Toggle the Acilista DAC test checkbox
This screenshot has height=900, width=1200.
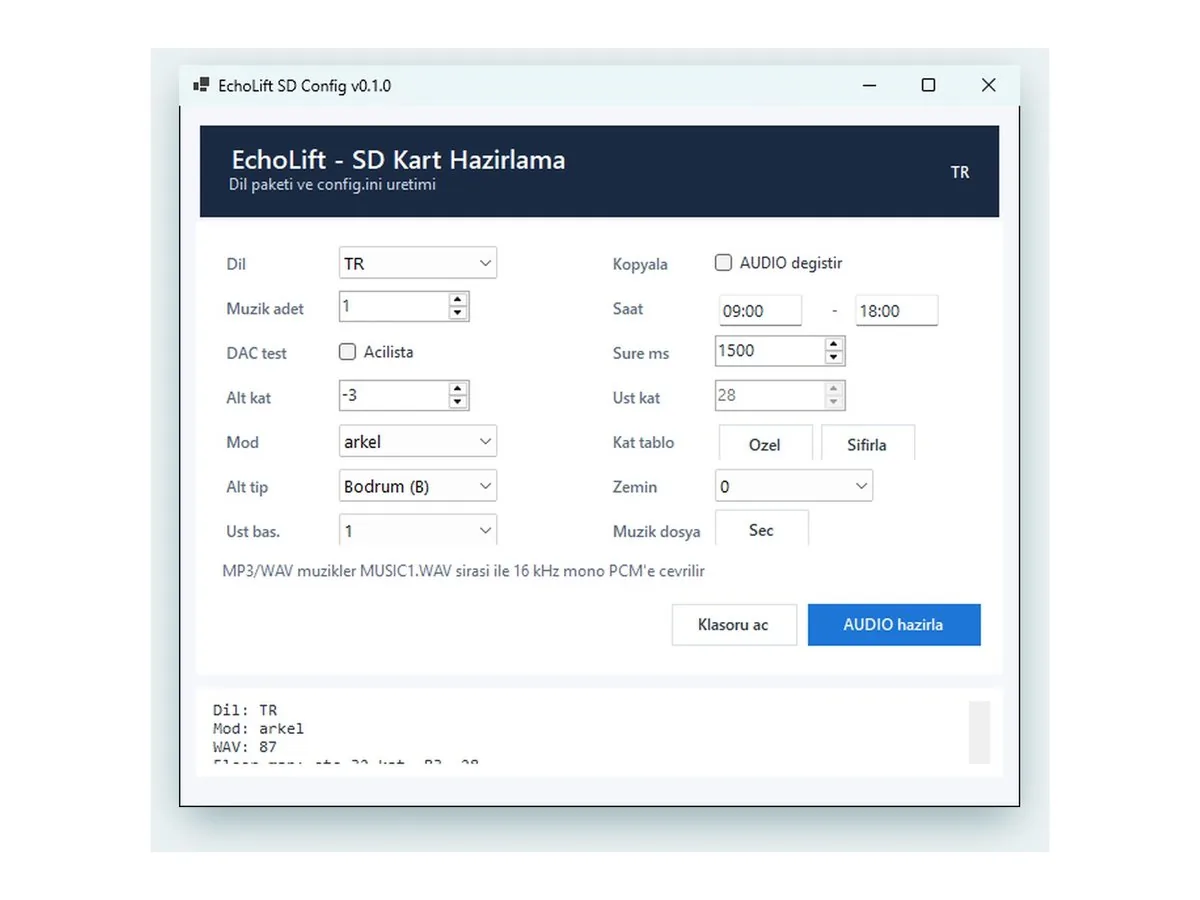point(348,352)
